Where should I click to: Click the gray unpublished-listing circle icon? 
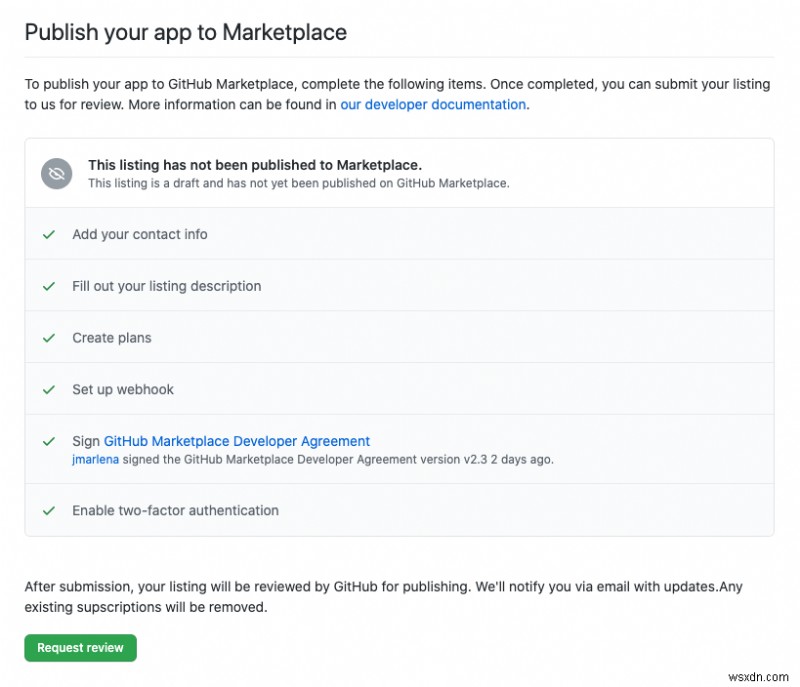pos(55,173)
